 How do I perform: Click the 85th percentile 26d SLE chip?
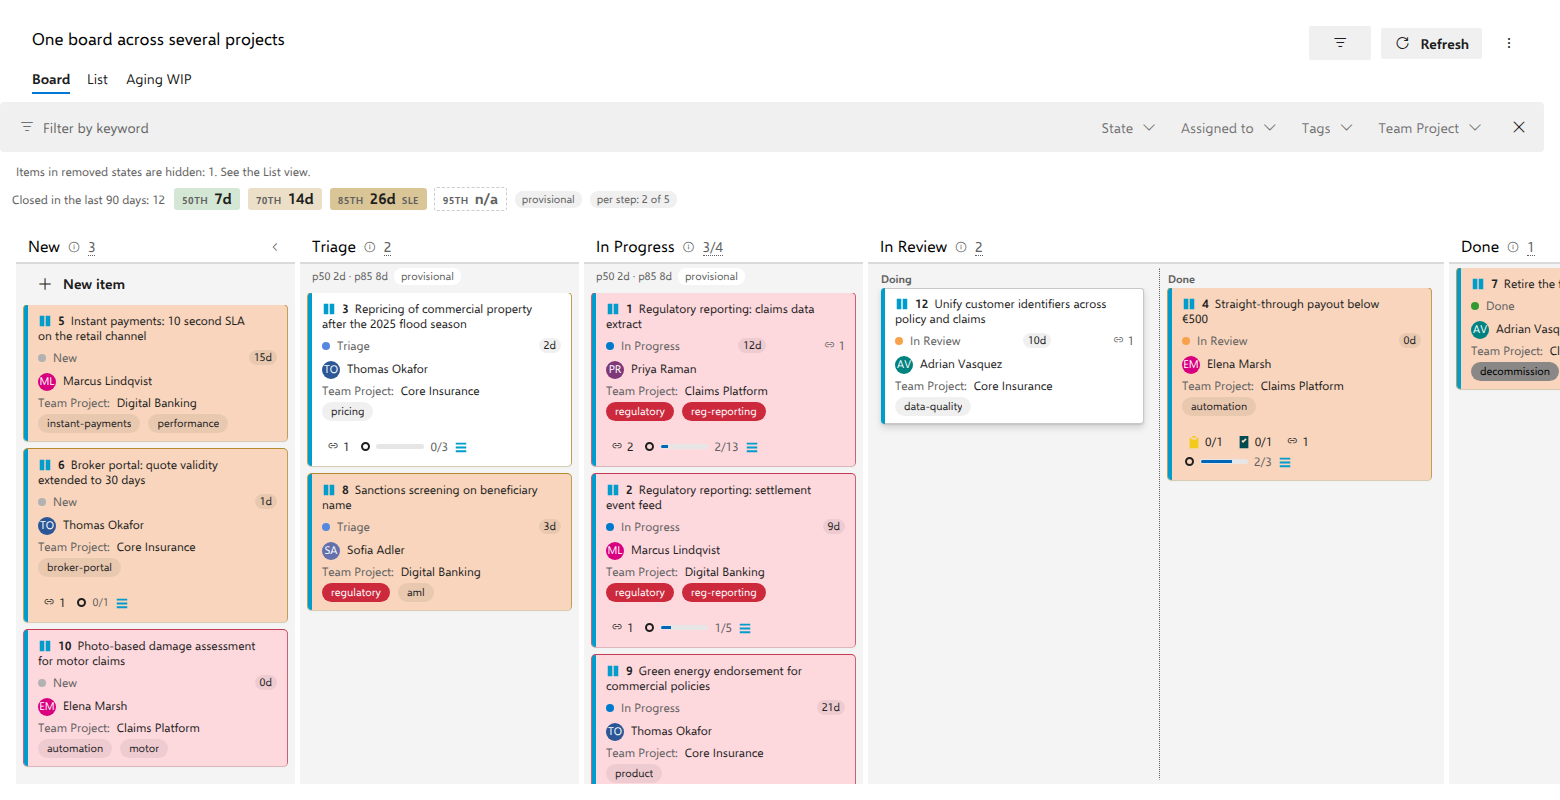pyautogui.click(x=378, y=199)
